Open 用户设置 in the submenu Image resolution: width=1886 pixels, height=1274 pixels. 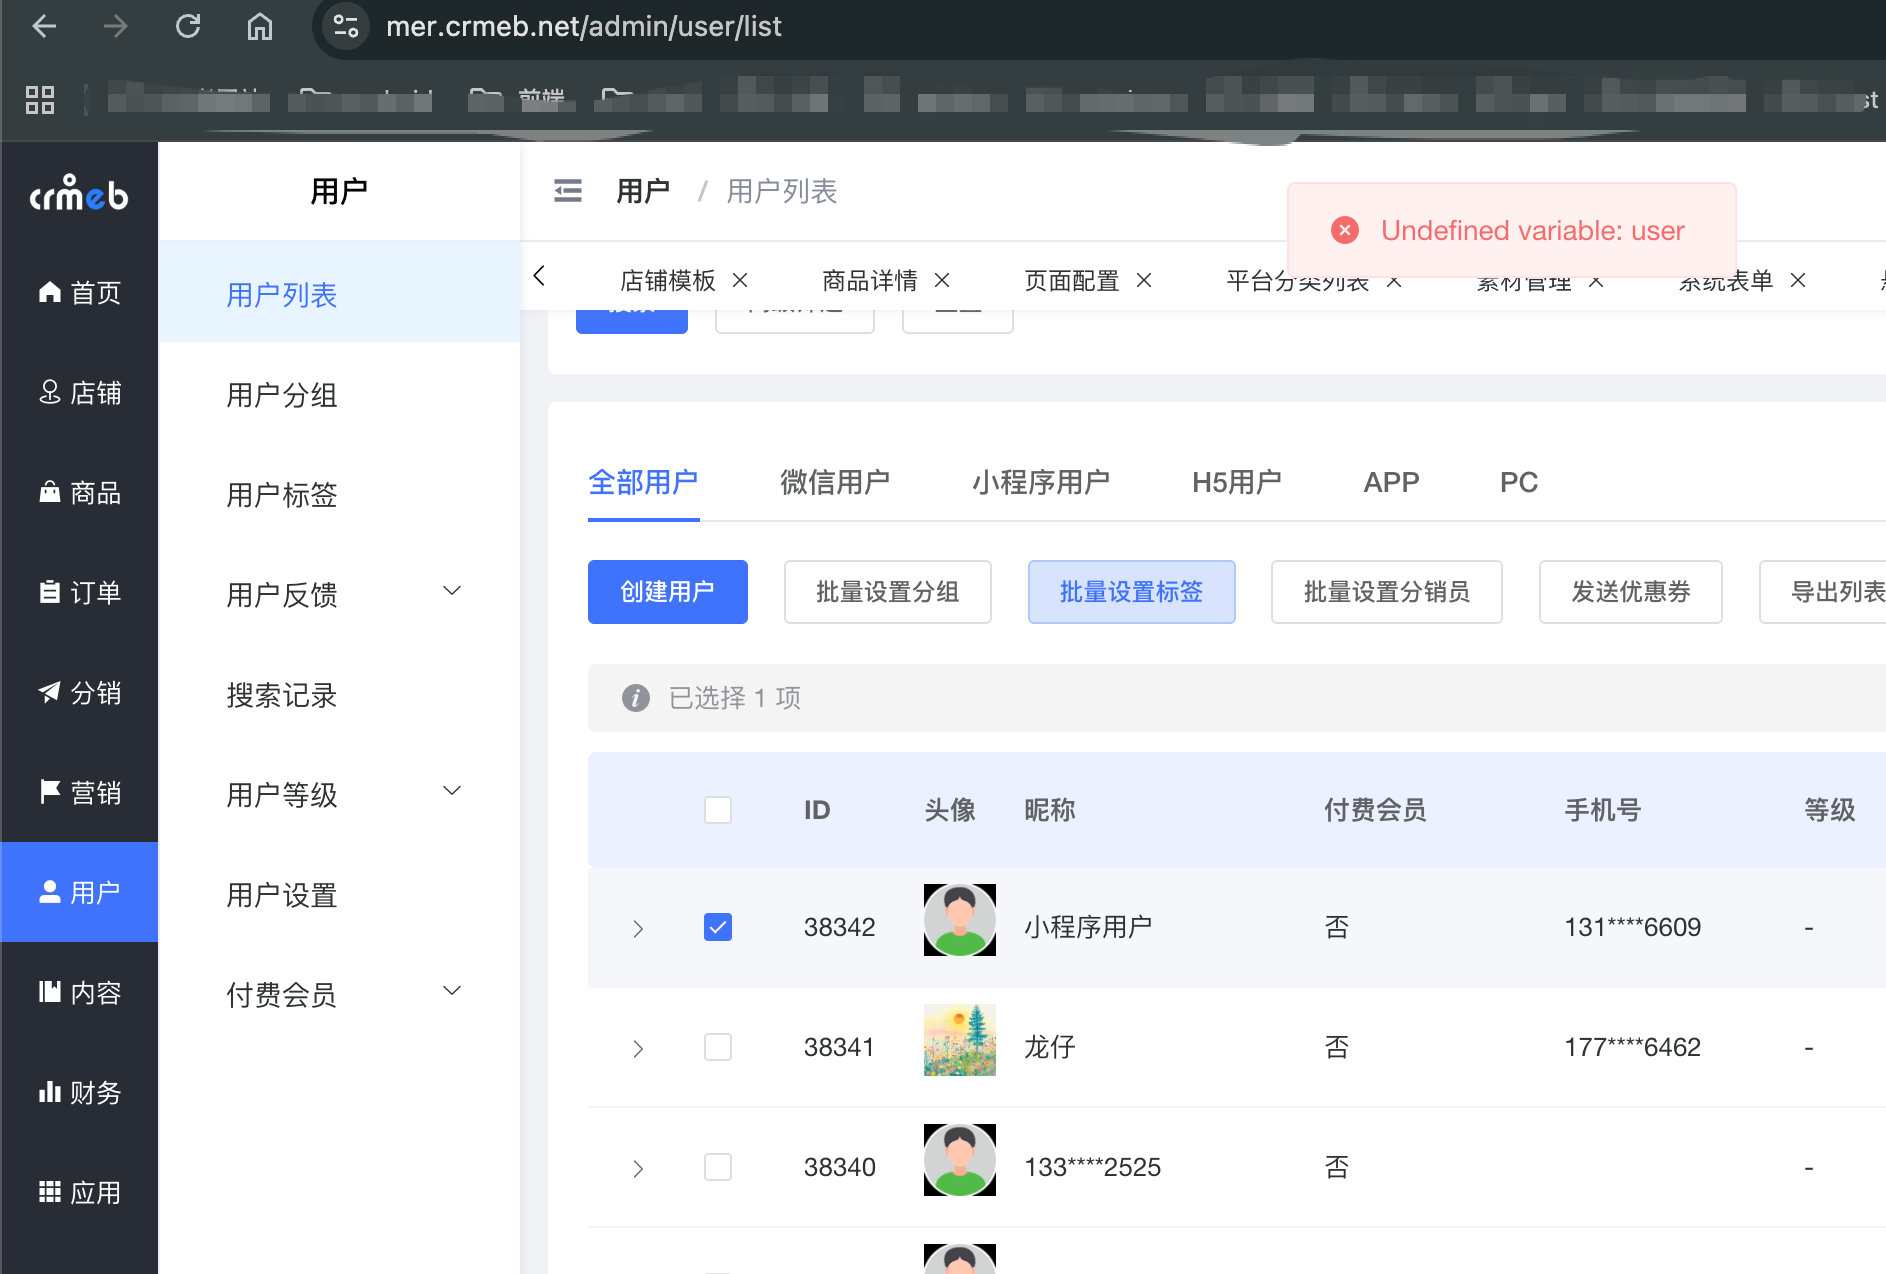(x=339, y=894)
